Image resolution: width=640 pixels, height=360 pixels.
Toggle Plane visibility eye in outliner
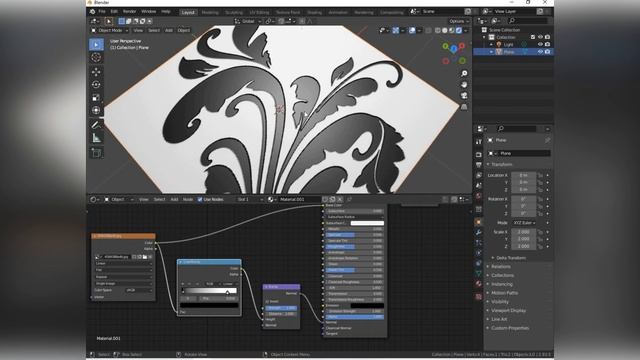[x=540, y=52]
